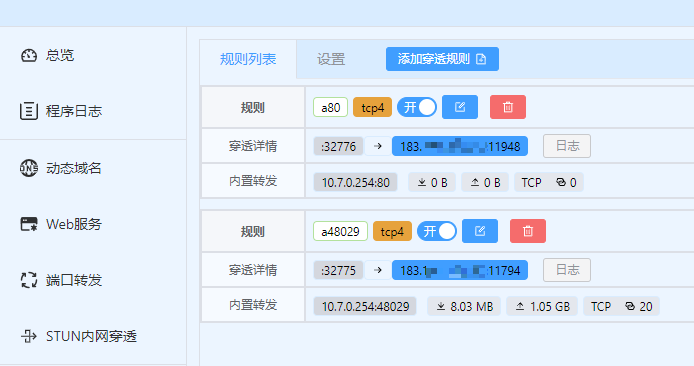The image size is (694, 366).
Task: Click the Web服务 window icon
Action: pos(29,224)
